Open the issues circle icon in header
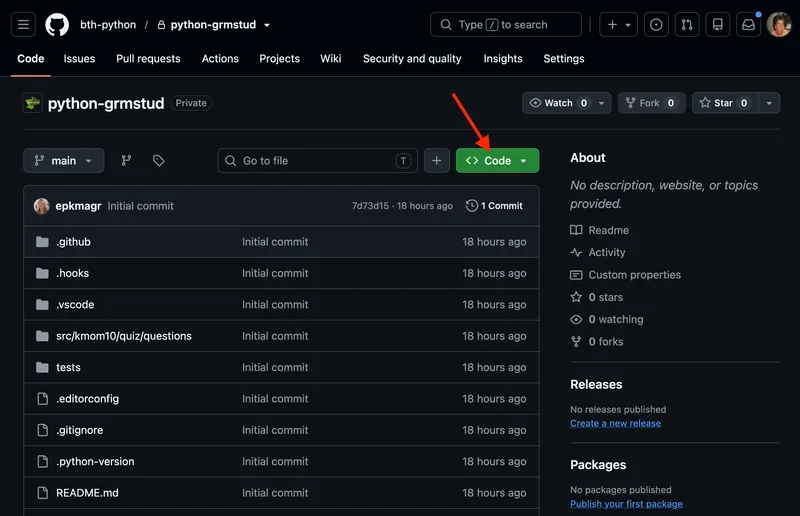This screenshot has height=516, width=800. pyautogui.click(x=656, y=24)
